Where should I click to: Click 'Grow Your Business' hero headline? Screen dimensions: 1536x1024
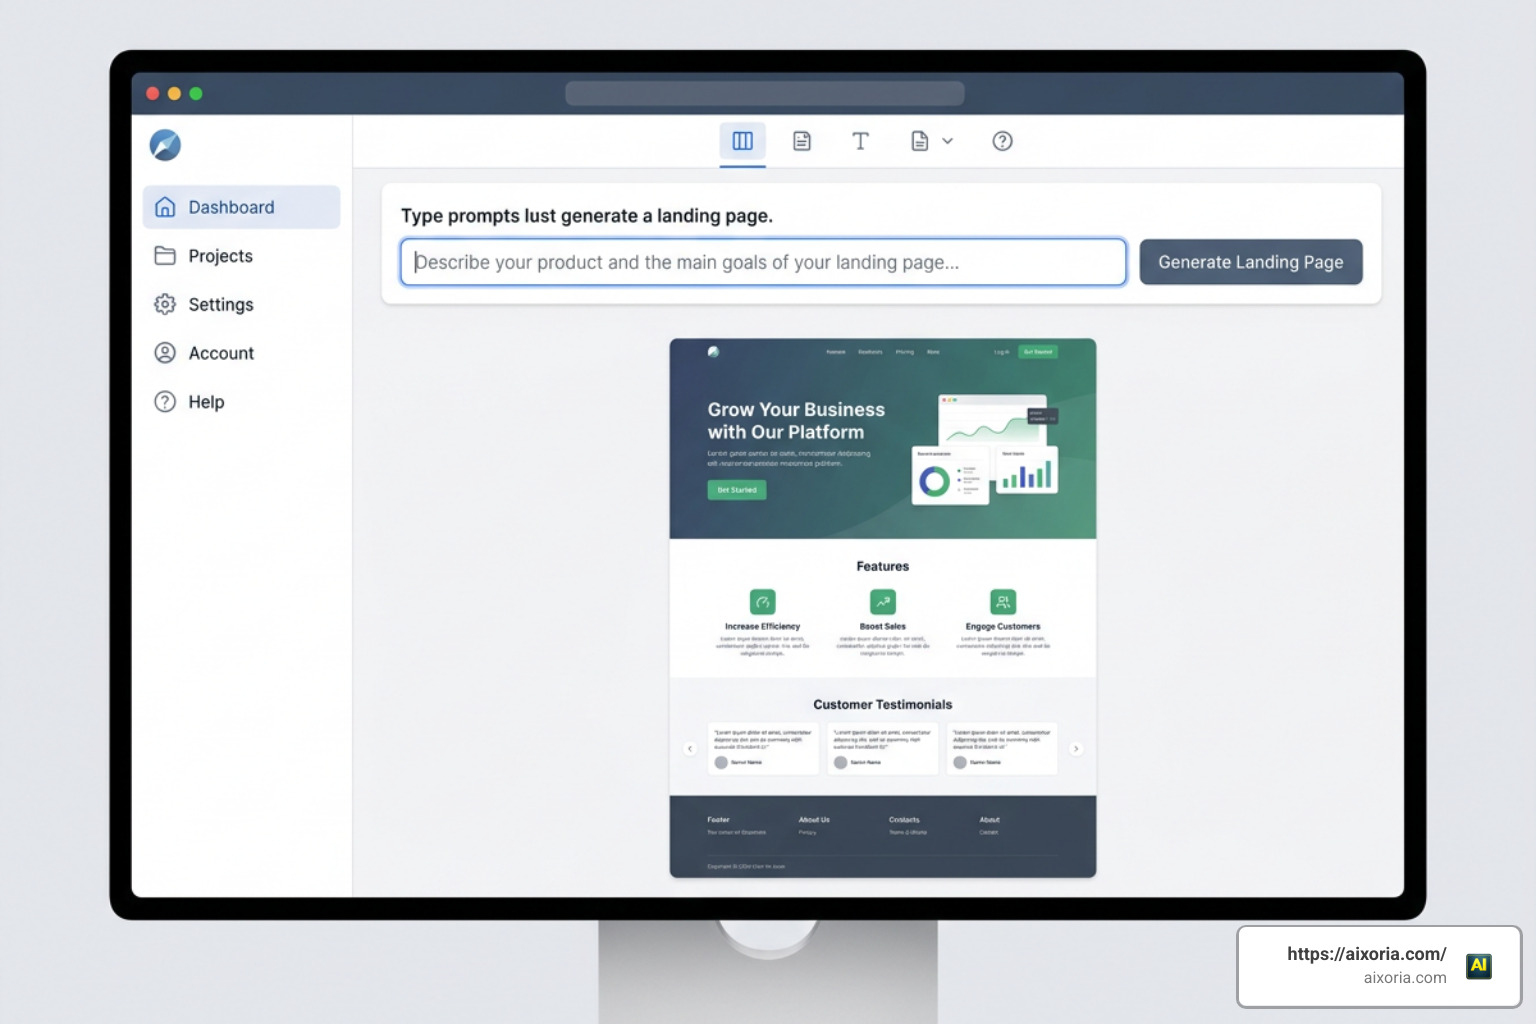click(x=796, y=421)
